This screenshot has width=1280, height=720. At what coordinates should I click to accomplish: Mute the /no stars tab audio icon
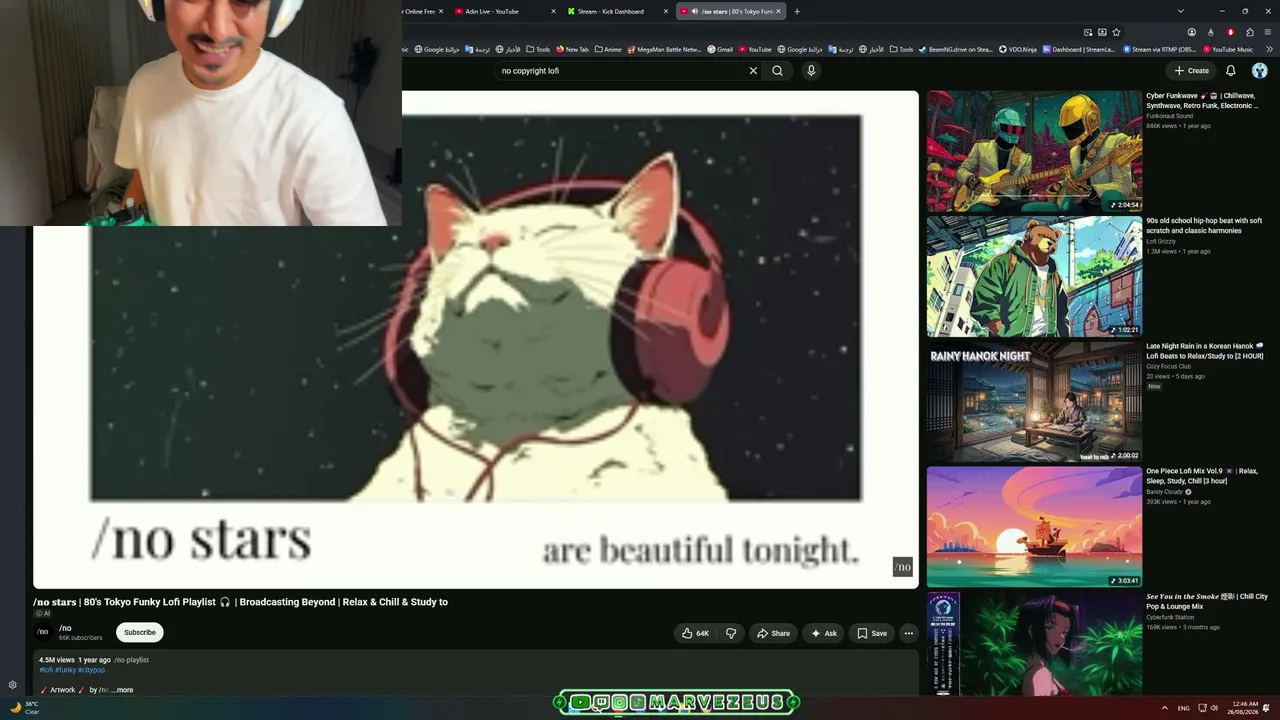click(694, 11)
